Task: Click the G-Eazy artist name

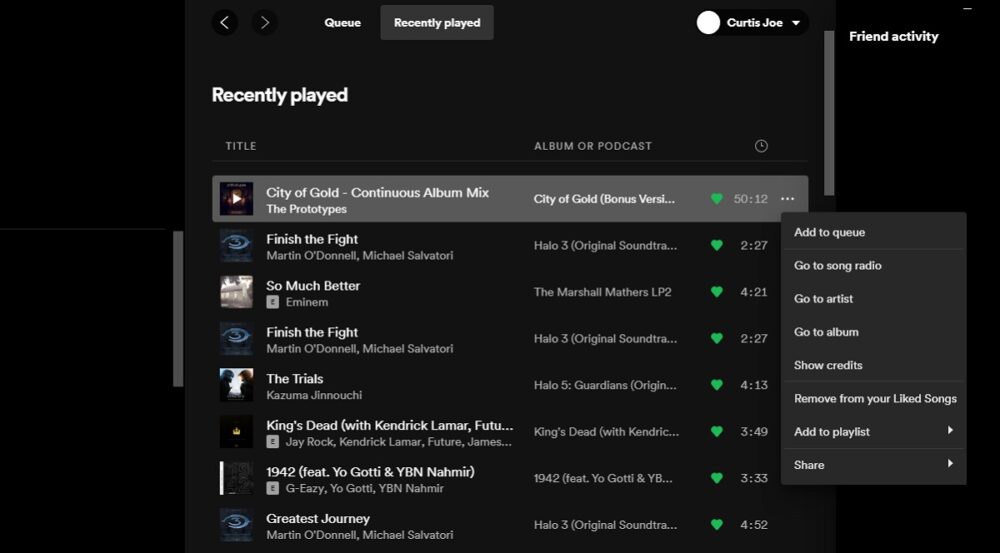Action: (304, 489)
